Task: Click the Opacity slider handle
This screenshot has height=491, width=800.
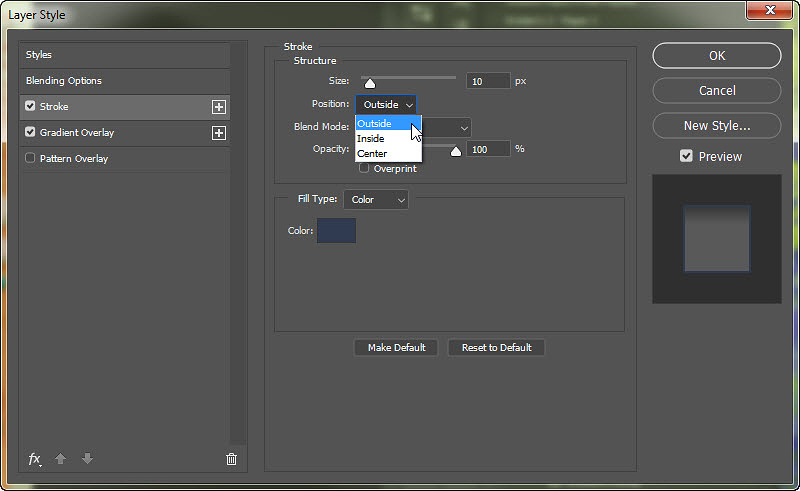Action: click(456, 151)
